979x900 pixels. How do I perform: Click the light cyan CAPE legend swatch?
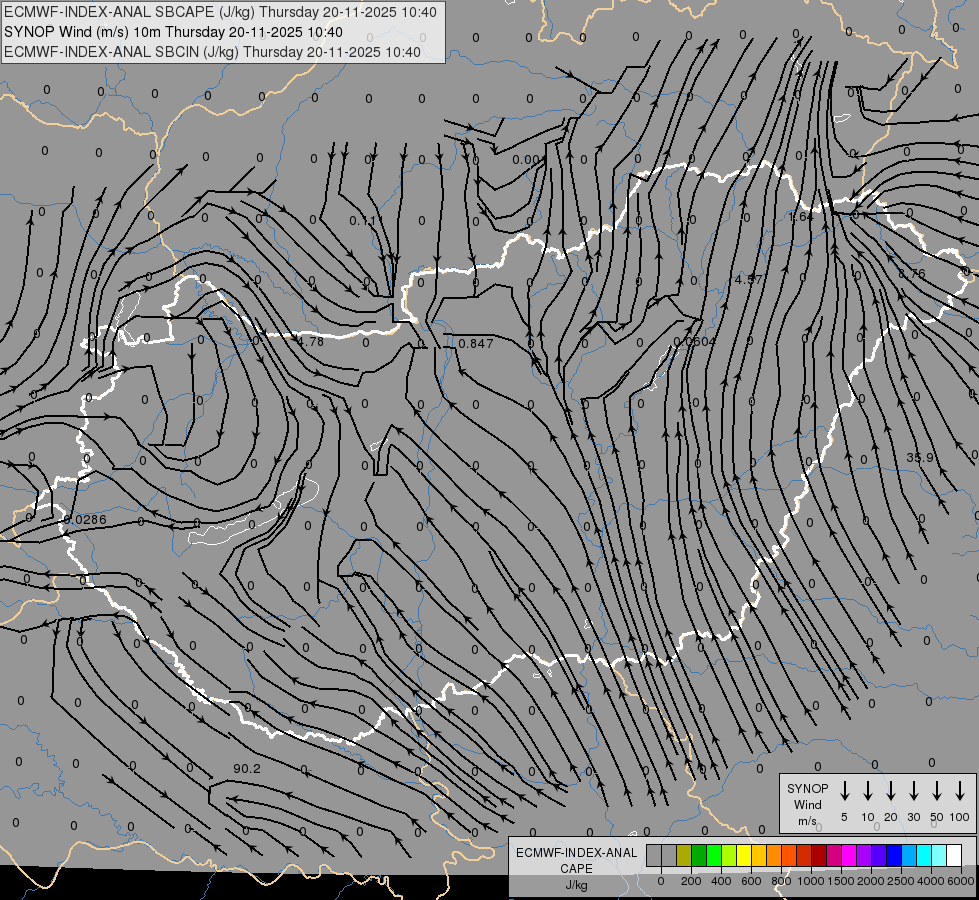939,855
